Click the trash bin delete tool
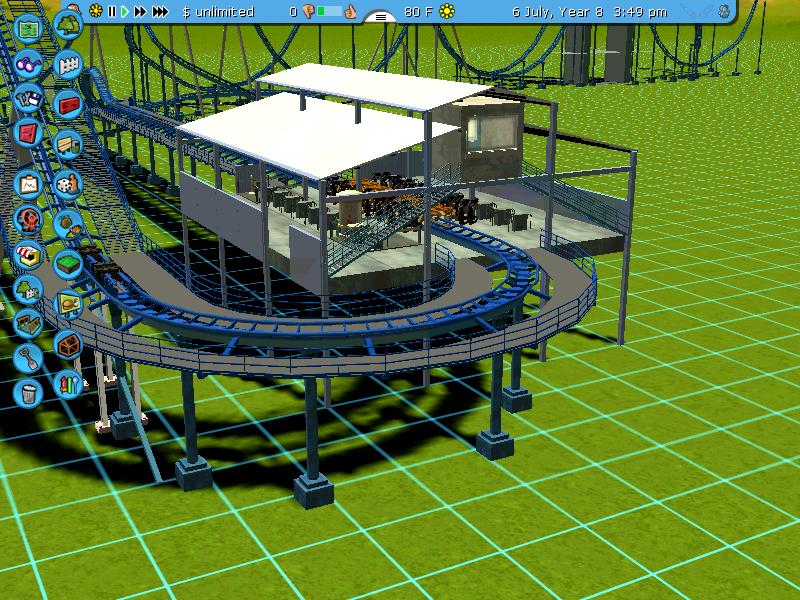Viewport: 800px width, 600px height. [28, 389]
